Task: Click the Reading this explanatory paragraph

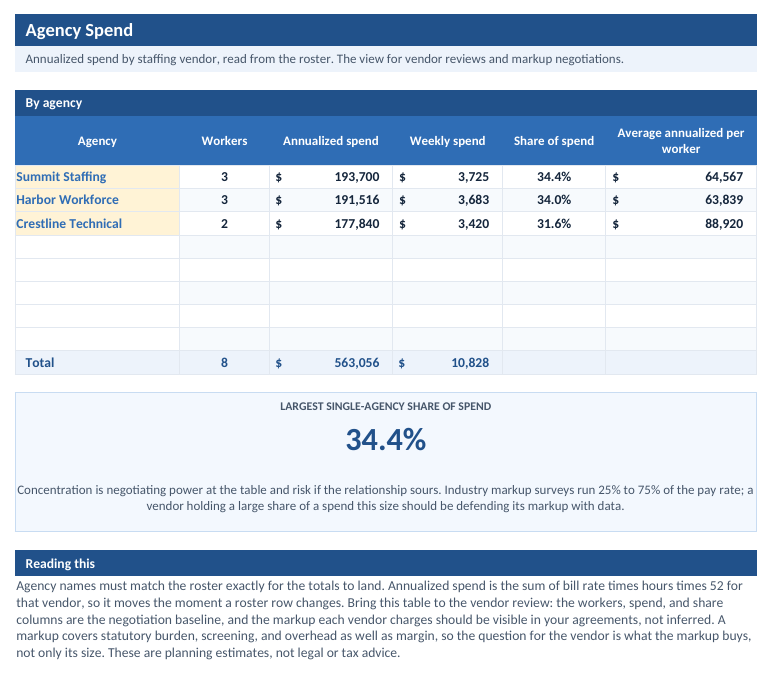Action: 385,619
